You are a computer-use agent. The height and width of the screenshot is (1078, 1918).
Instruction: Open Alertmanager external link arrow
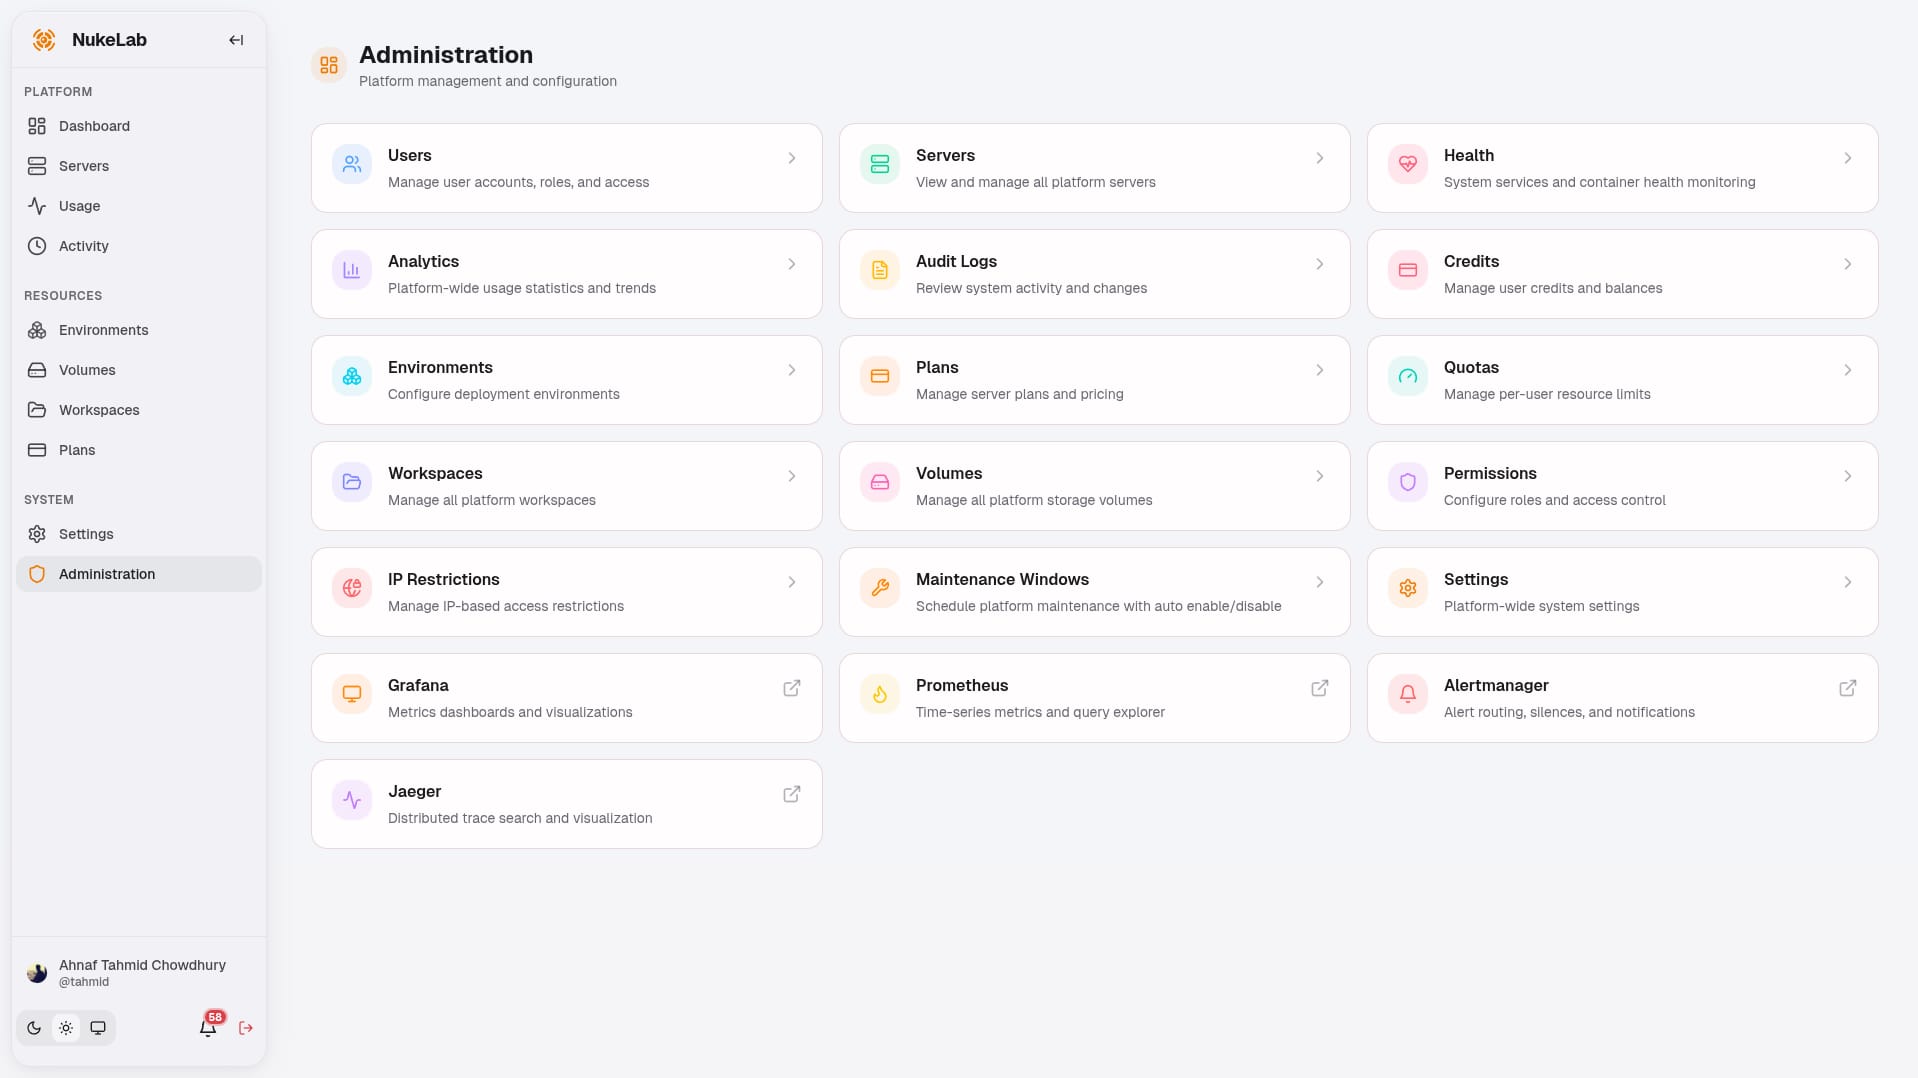pos(1848,688)
